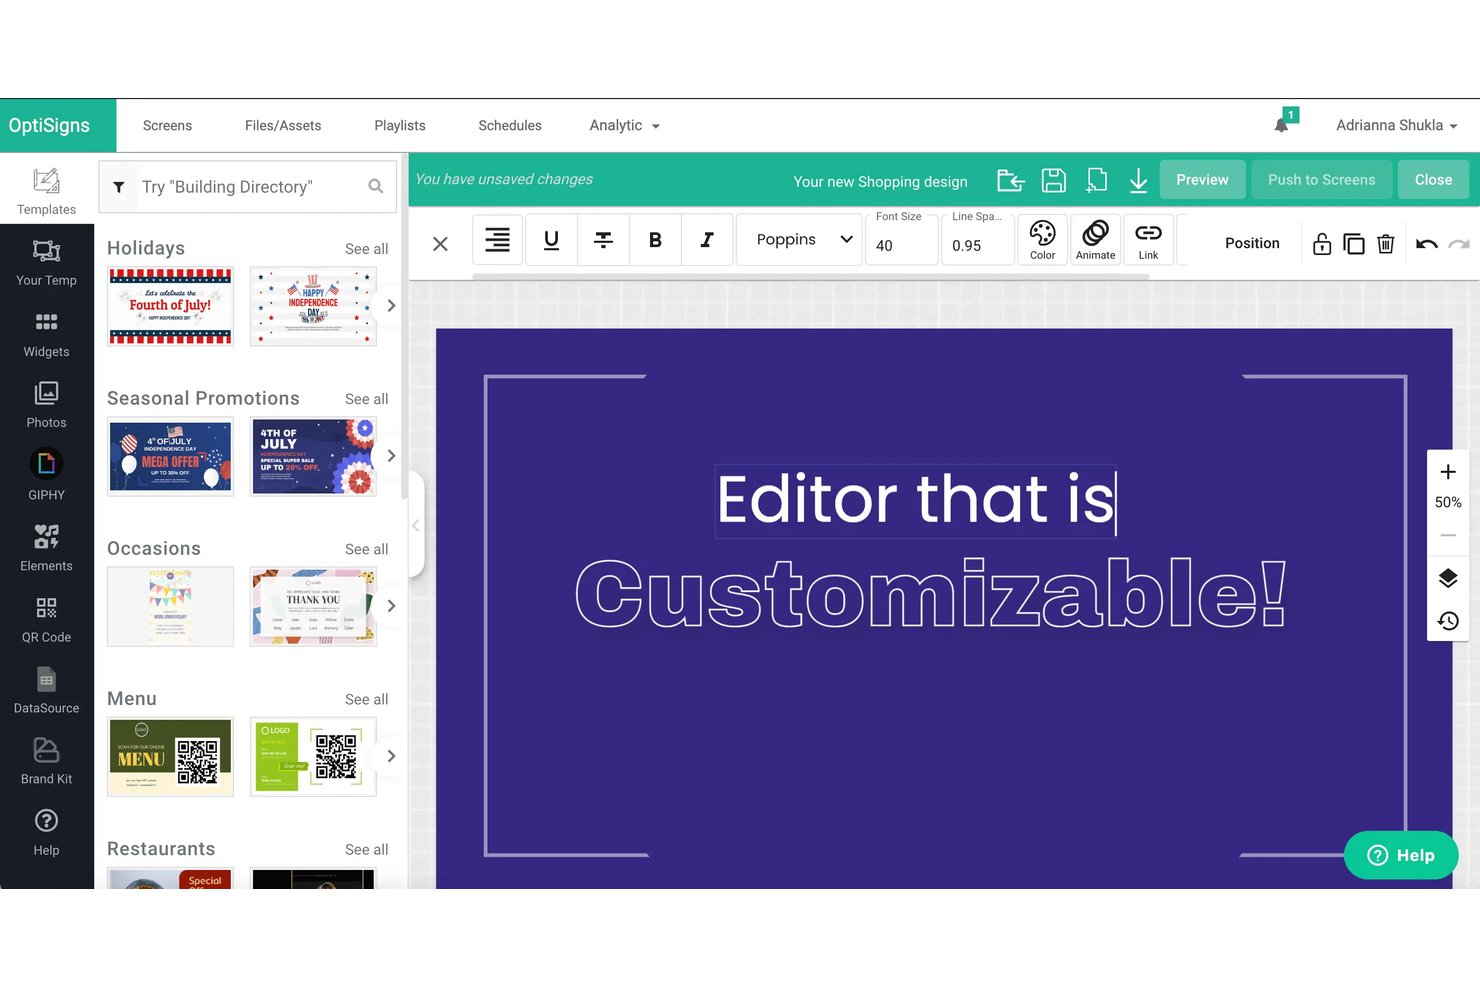The height and width of the screenshot is (987, 1480).
Task: Open the Animate options
Action: (1096, 240)
